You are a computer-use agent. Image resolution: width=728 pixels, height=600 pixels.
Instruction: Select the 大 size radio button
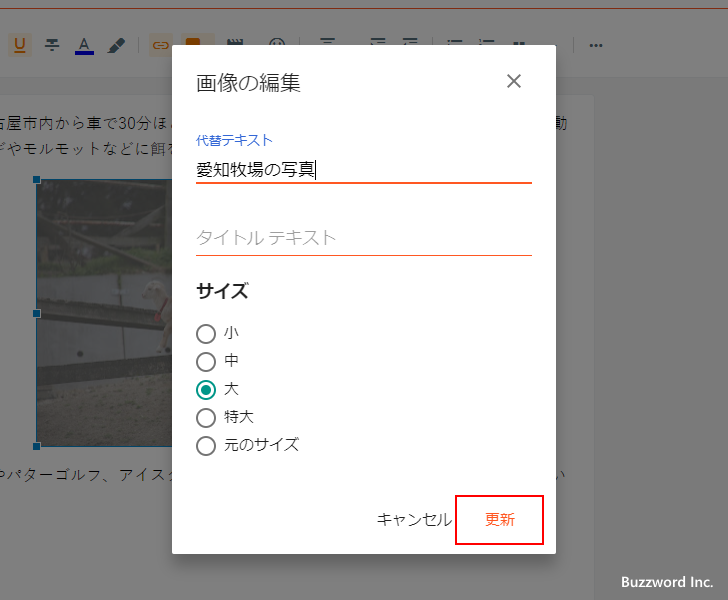coord(206,390)
